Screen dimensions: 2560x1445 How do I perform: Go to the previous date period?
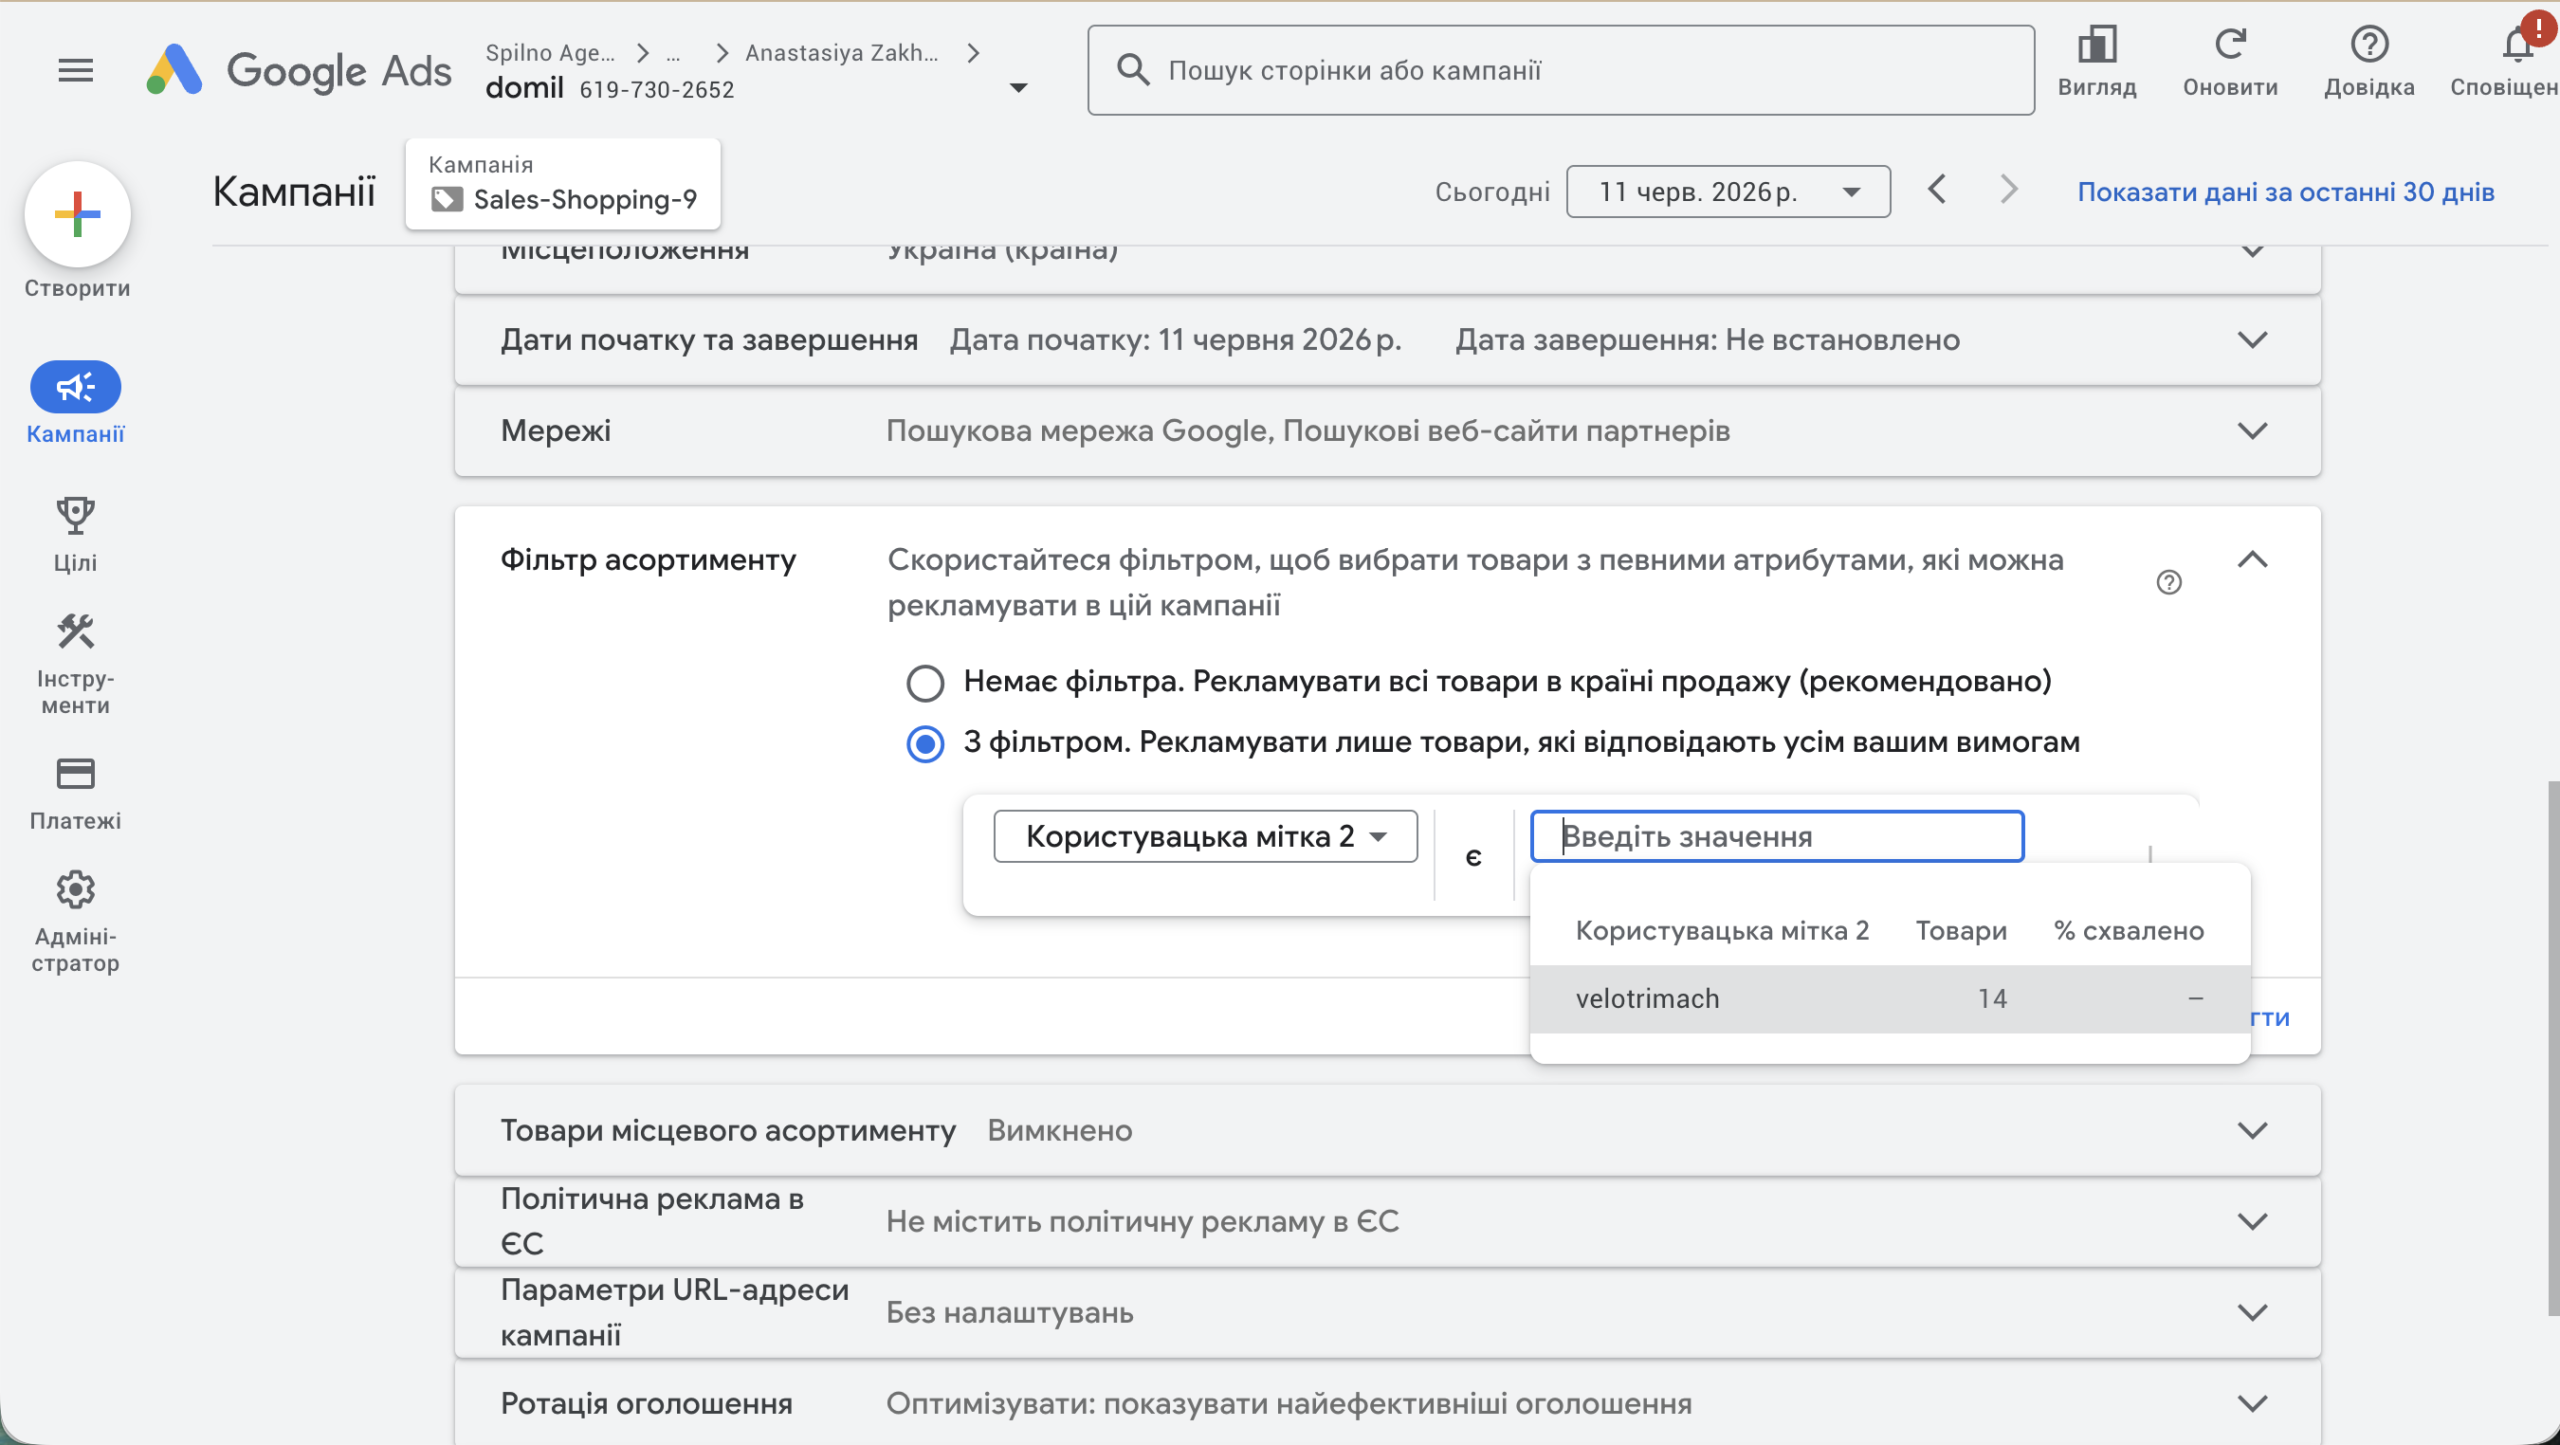point(1937,190)
